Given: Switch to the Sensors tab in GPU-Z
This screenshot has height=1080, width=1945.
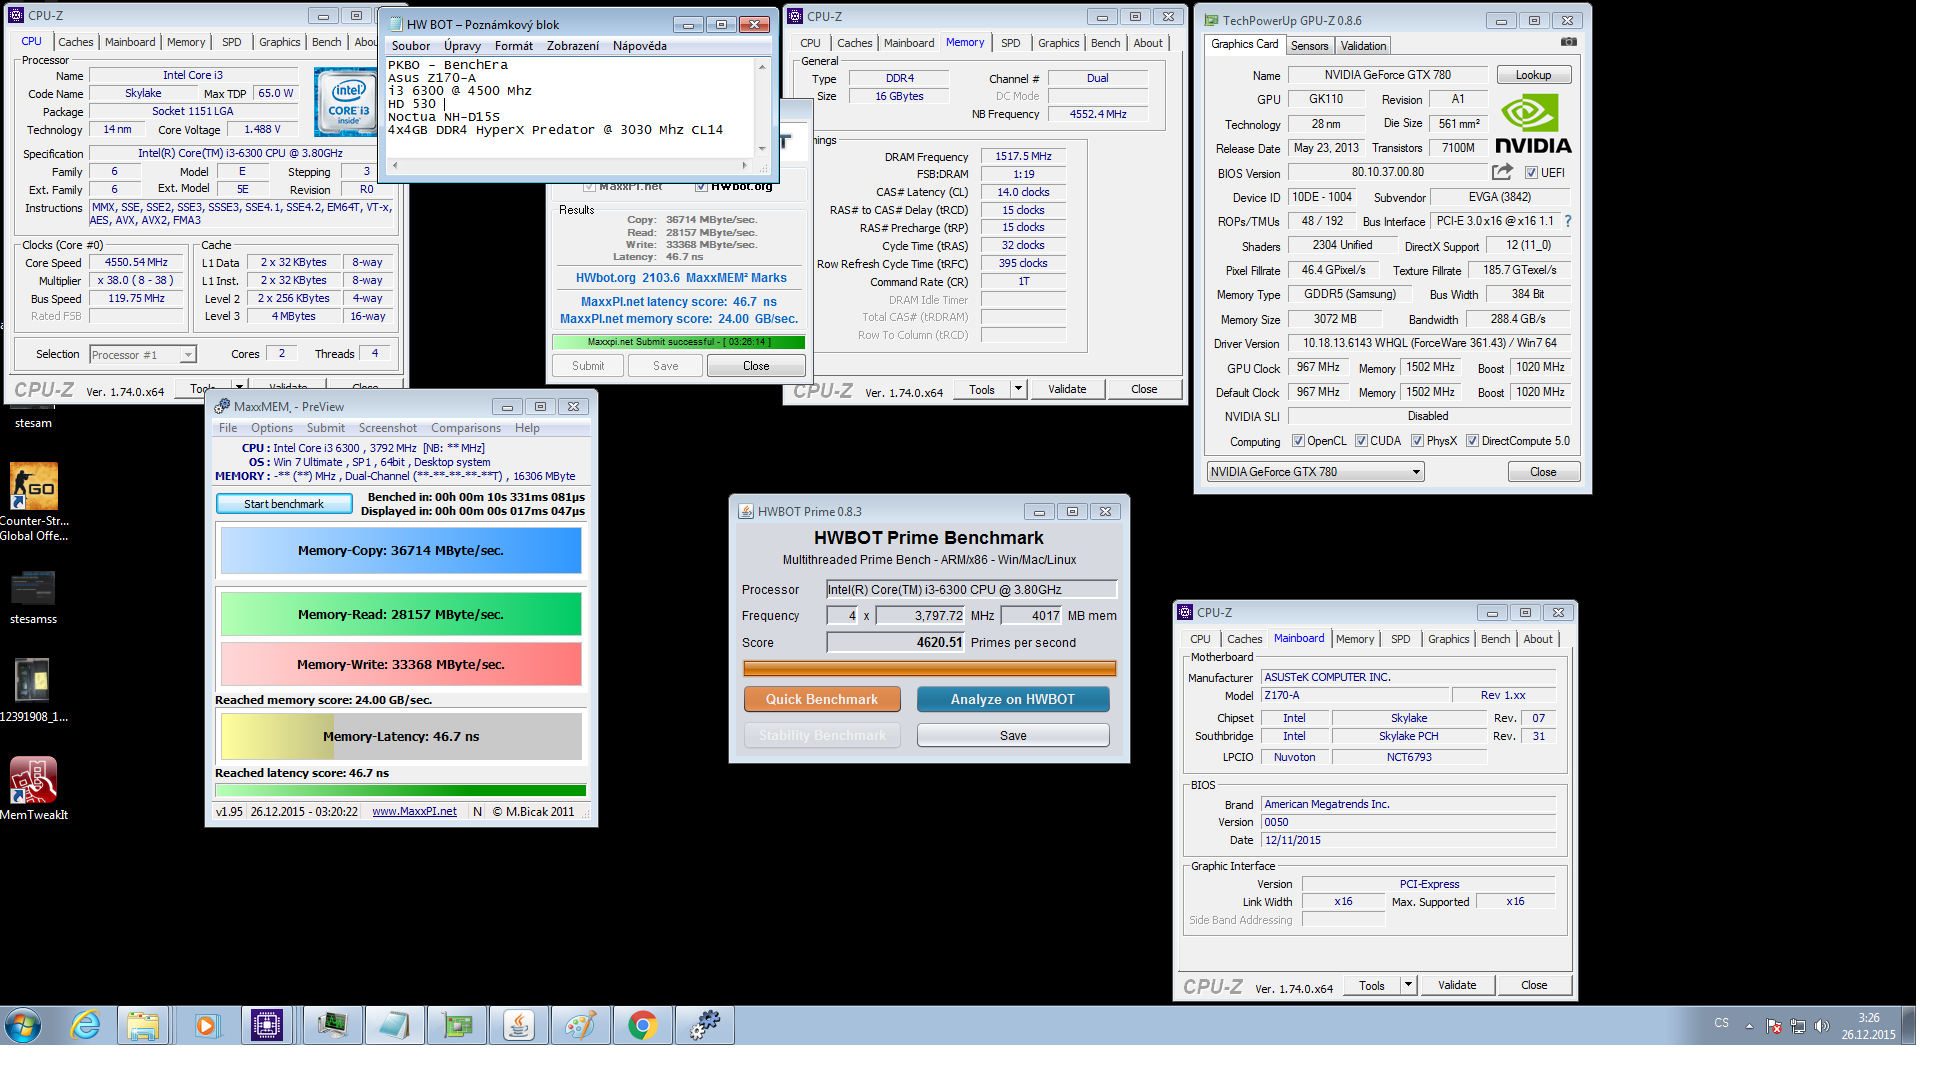Looking at the screenshot, I should pyautogui.click(x=1309, y=46).
